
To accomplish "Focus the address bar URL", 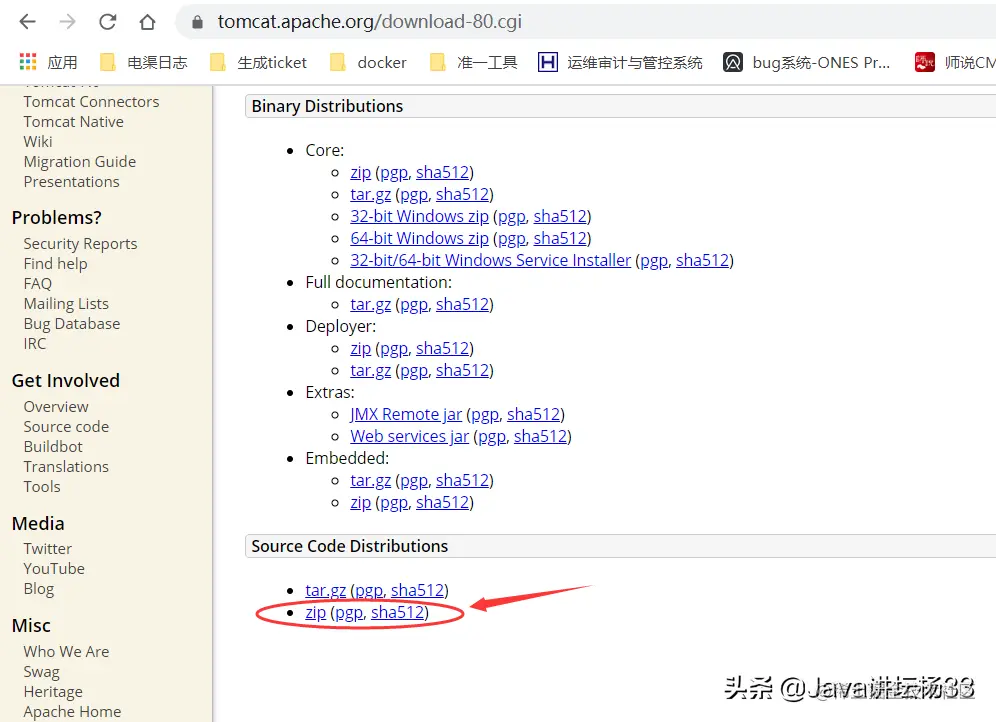I will coord(370,22).
